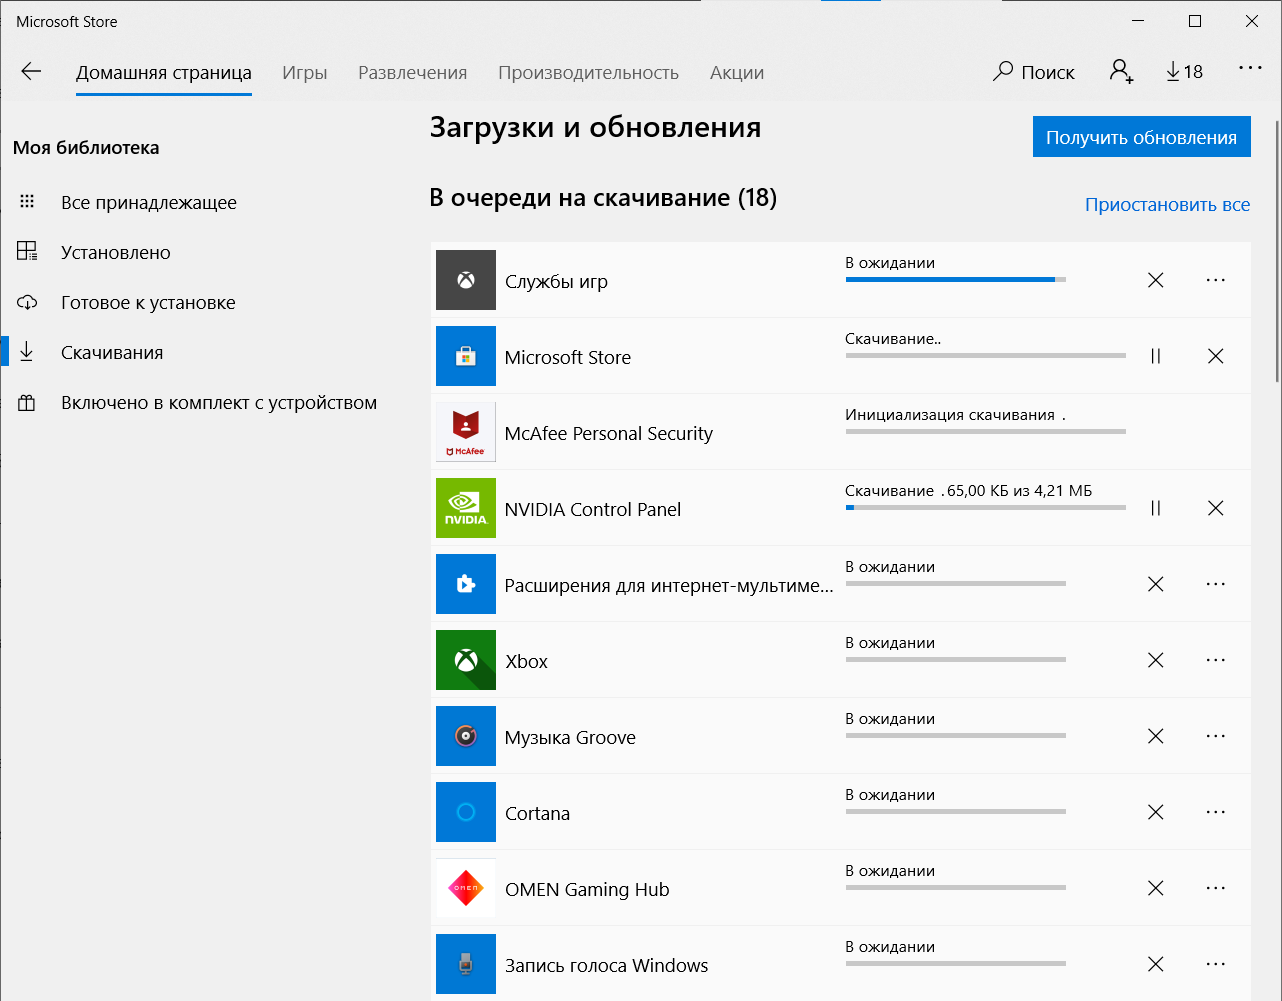The image size is (1282, 1001).
Task: Switch to the Игры tab
Action: (x=305, y=72)
